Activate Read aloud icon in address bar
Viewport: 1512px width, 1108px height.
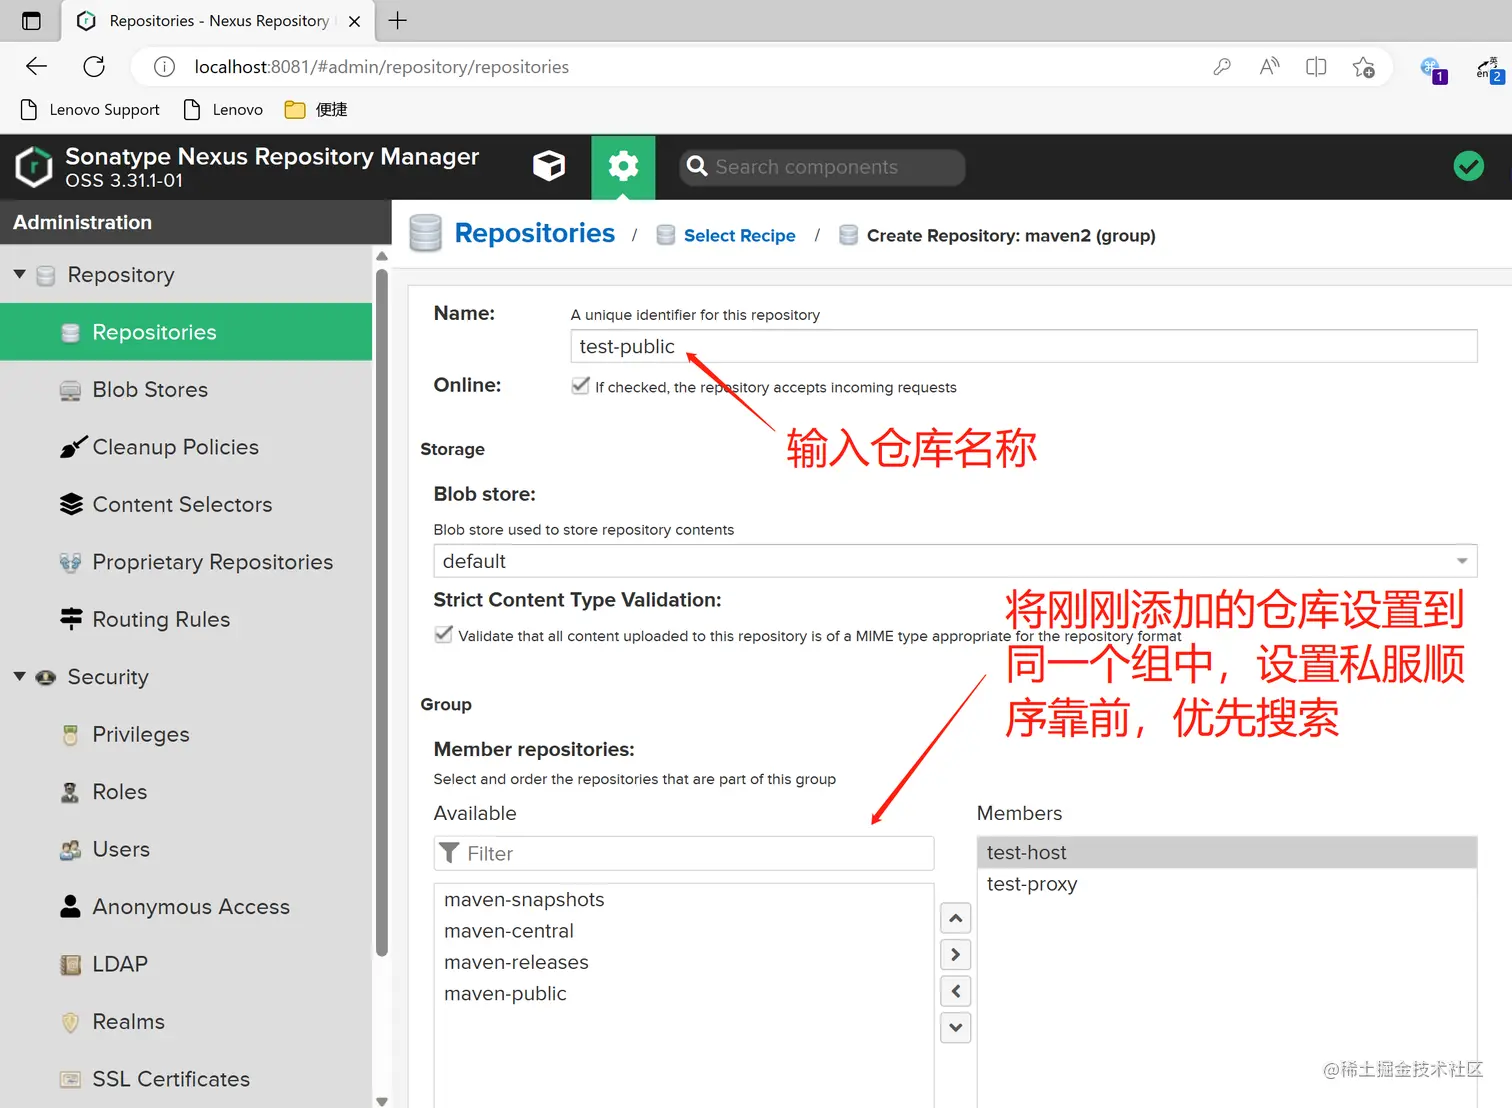[x=1269, y=67]
